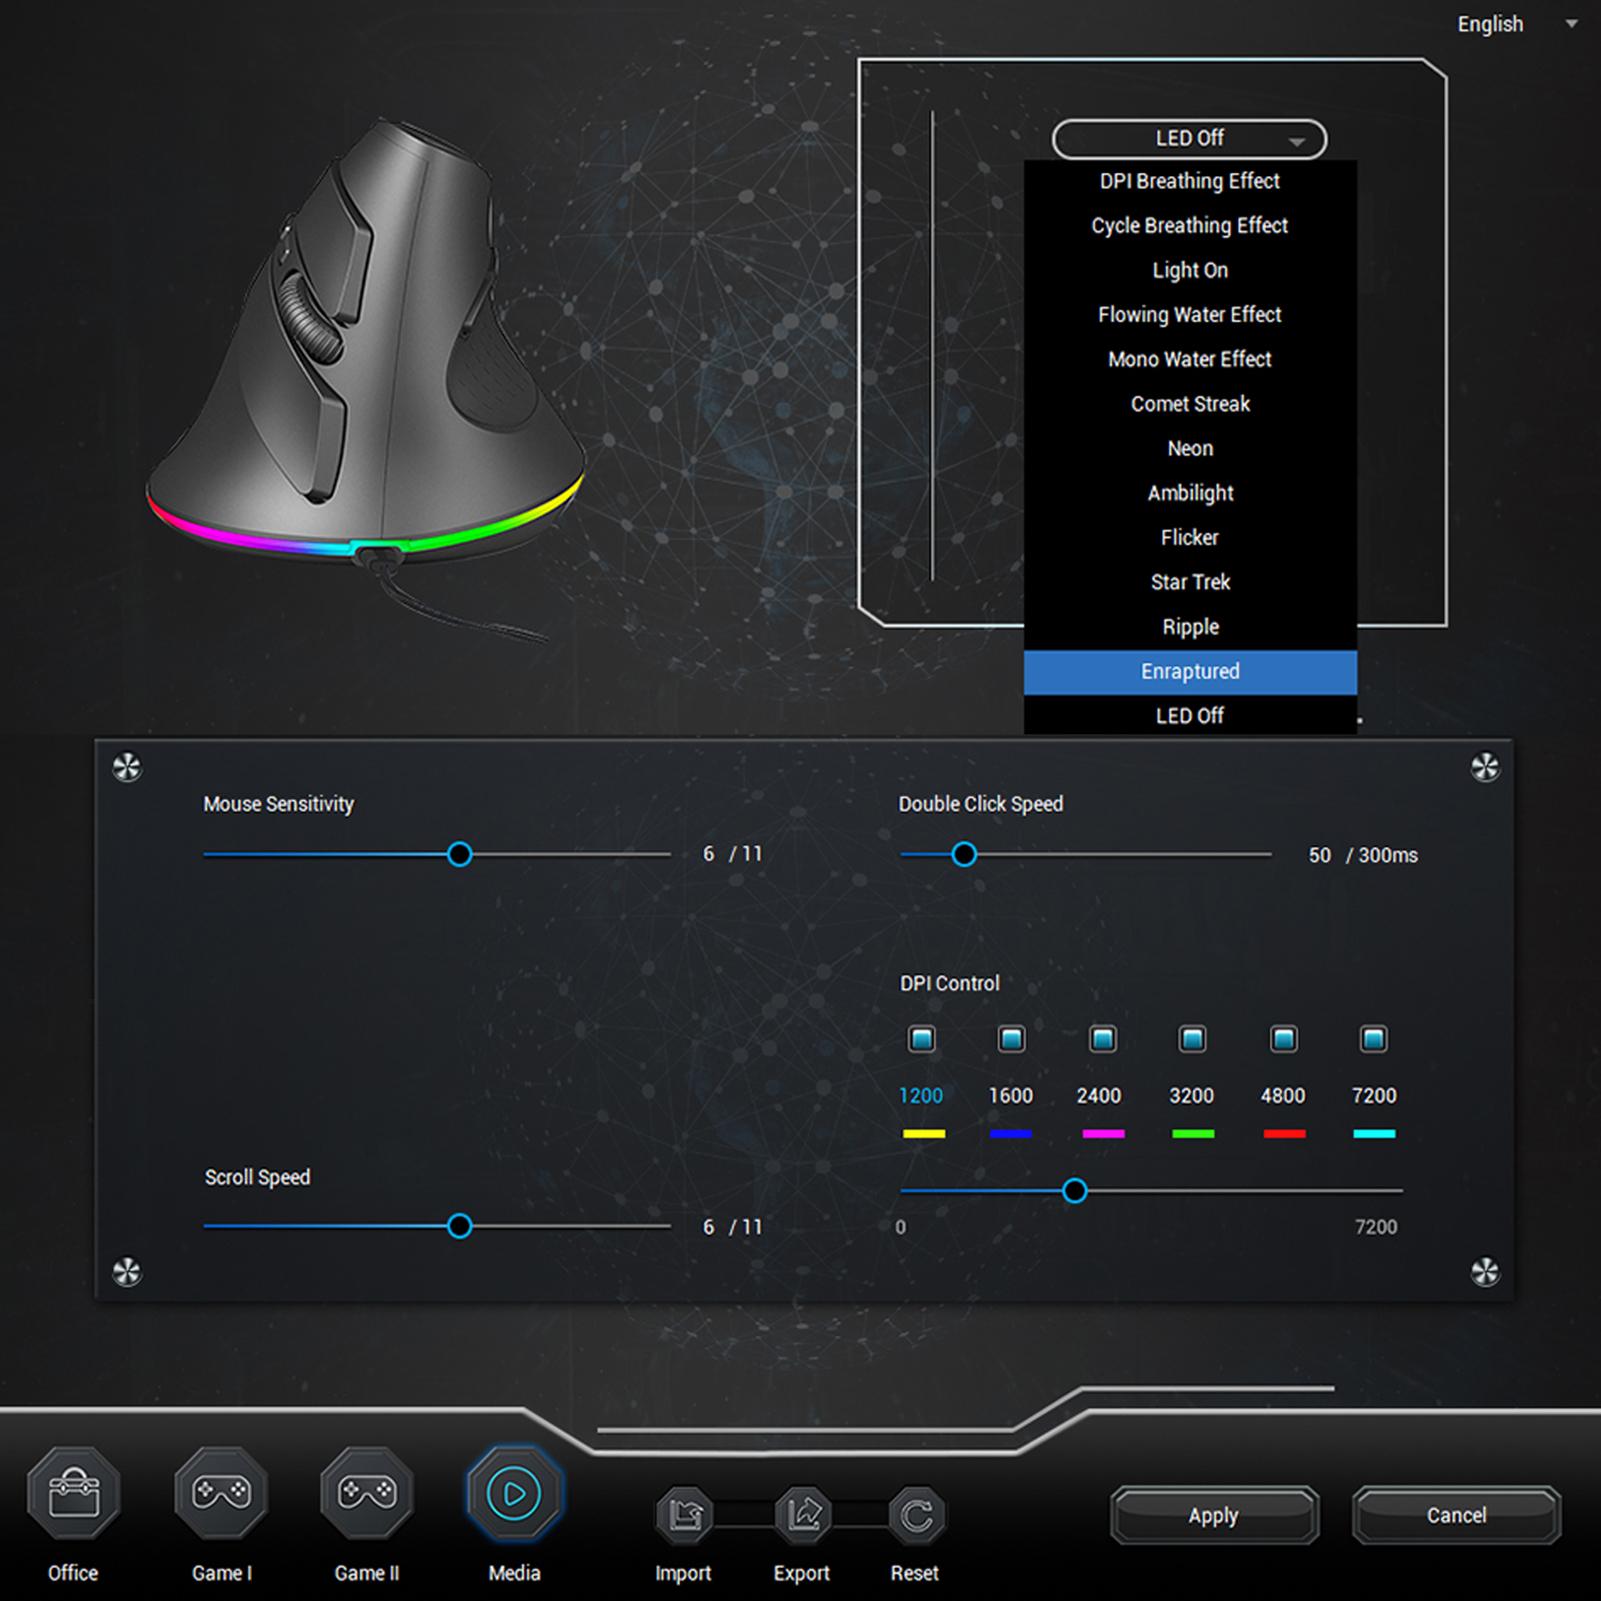Select the Office profile icon
The image size is (1601, 1601).
[x=73, y=1493]
